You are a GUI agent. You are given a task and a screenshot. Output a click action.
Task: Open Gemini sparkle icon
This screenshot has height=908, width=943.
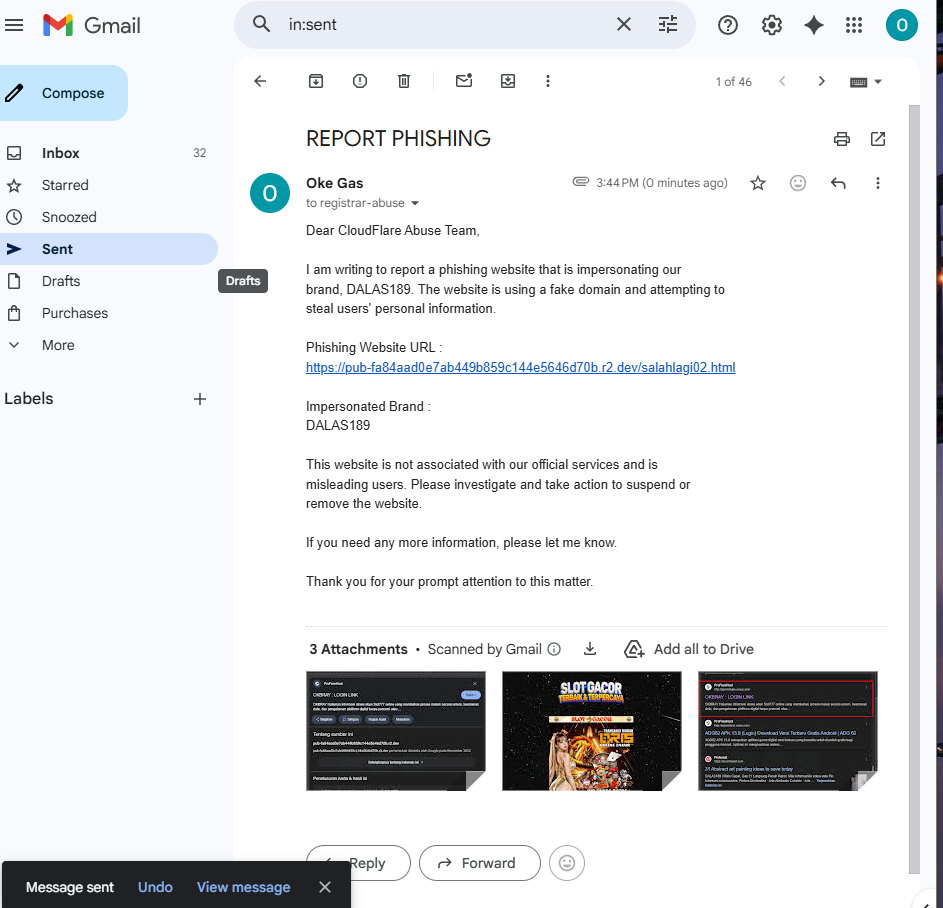[814, 25]
